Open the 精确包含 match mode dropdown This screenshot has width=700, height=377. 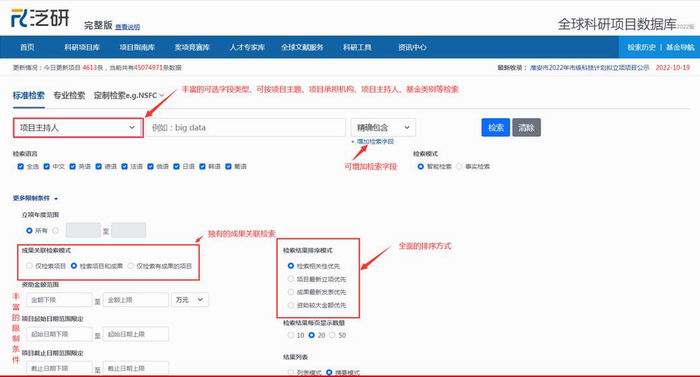pos(383,128)
